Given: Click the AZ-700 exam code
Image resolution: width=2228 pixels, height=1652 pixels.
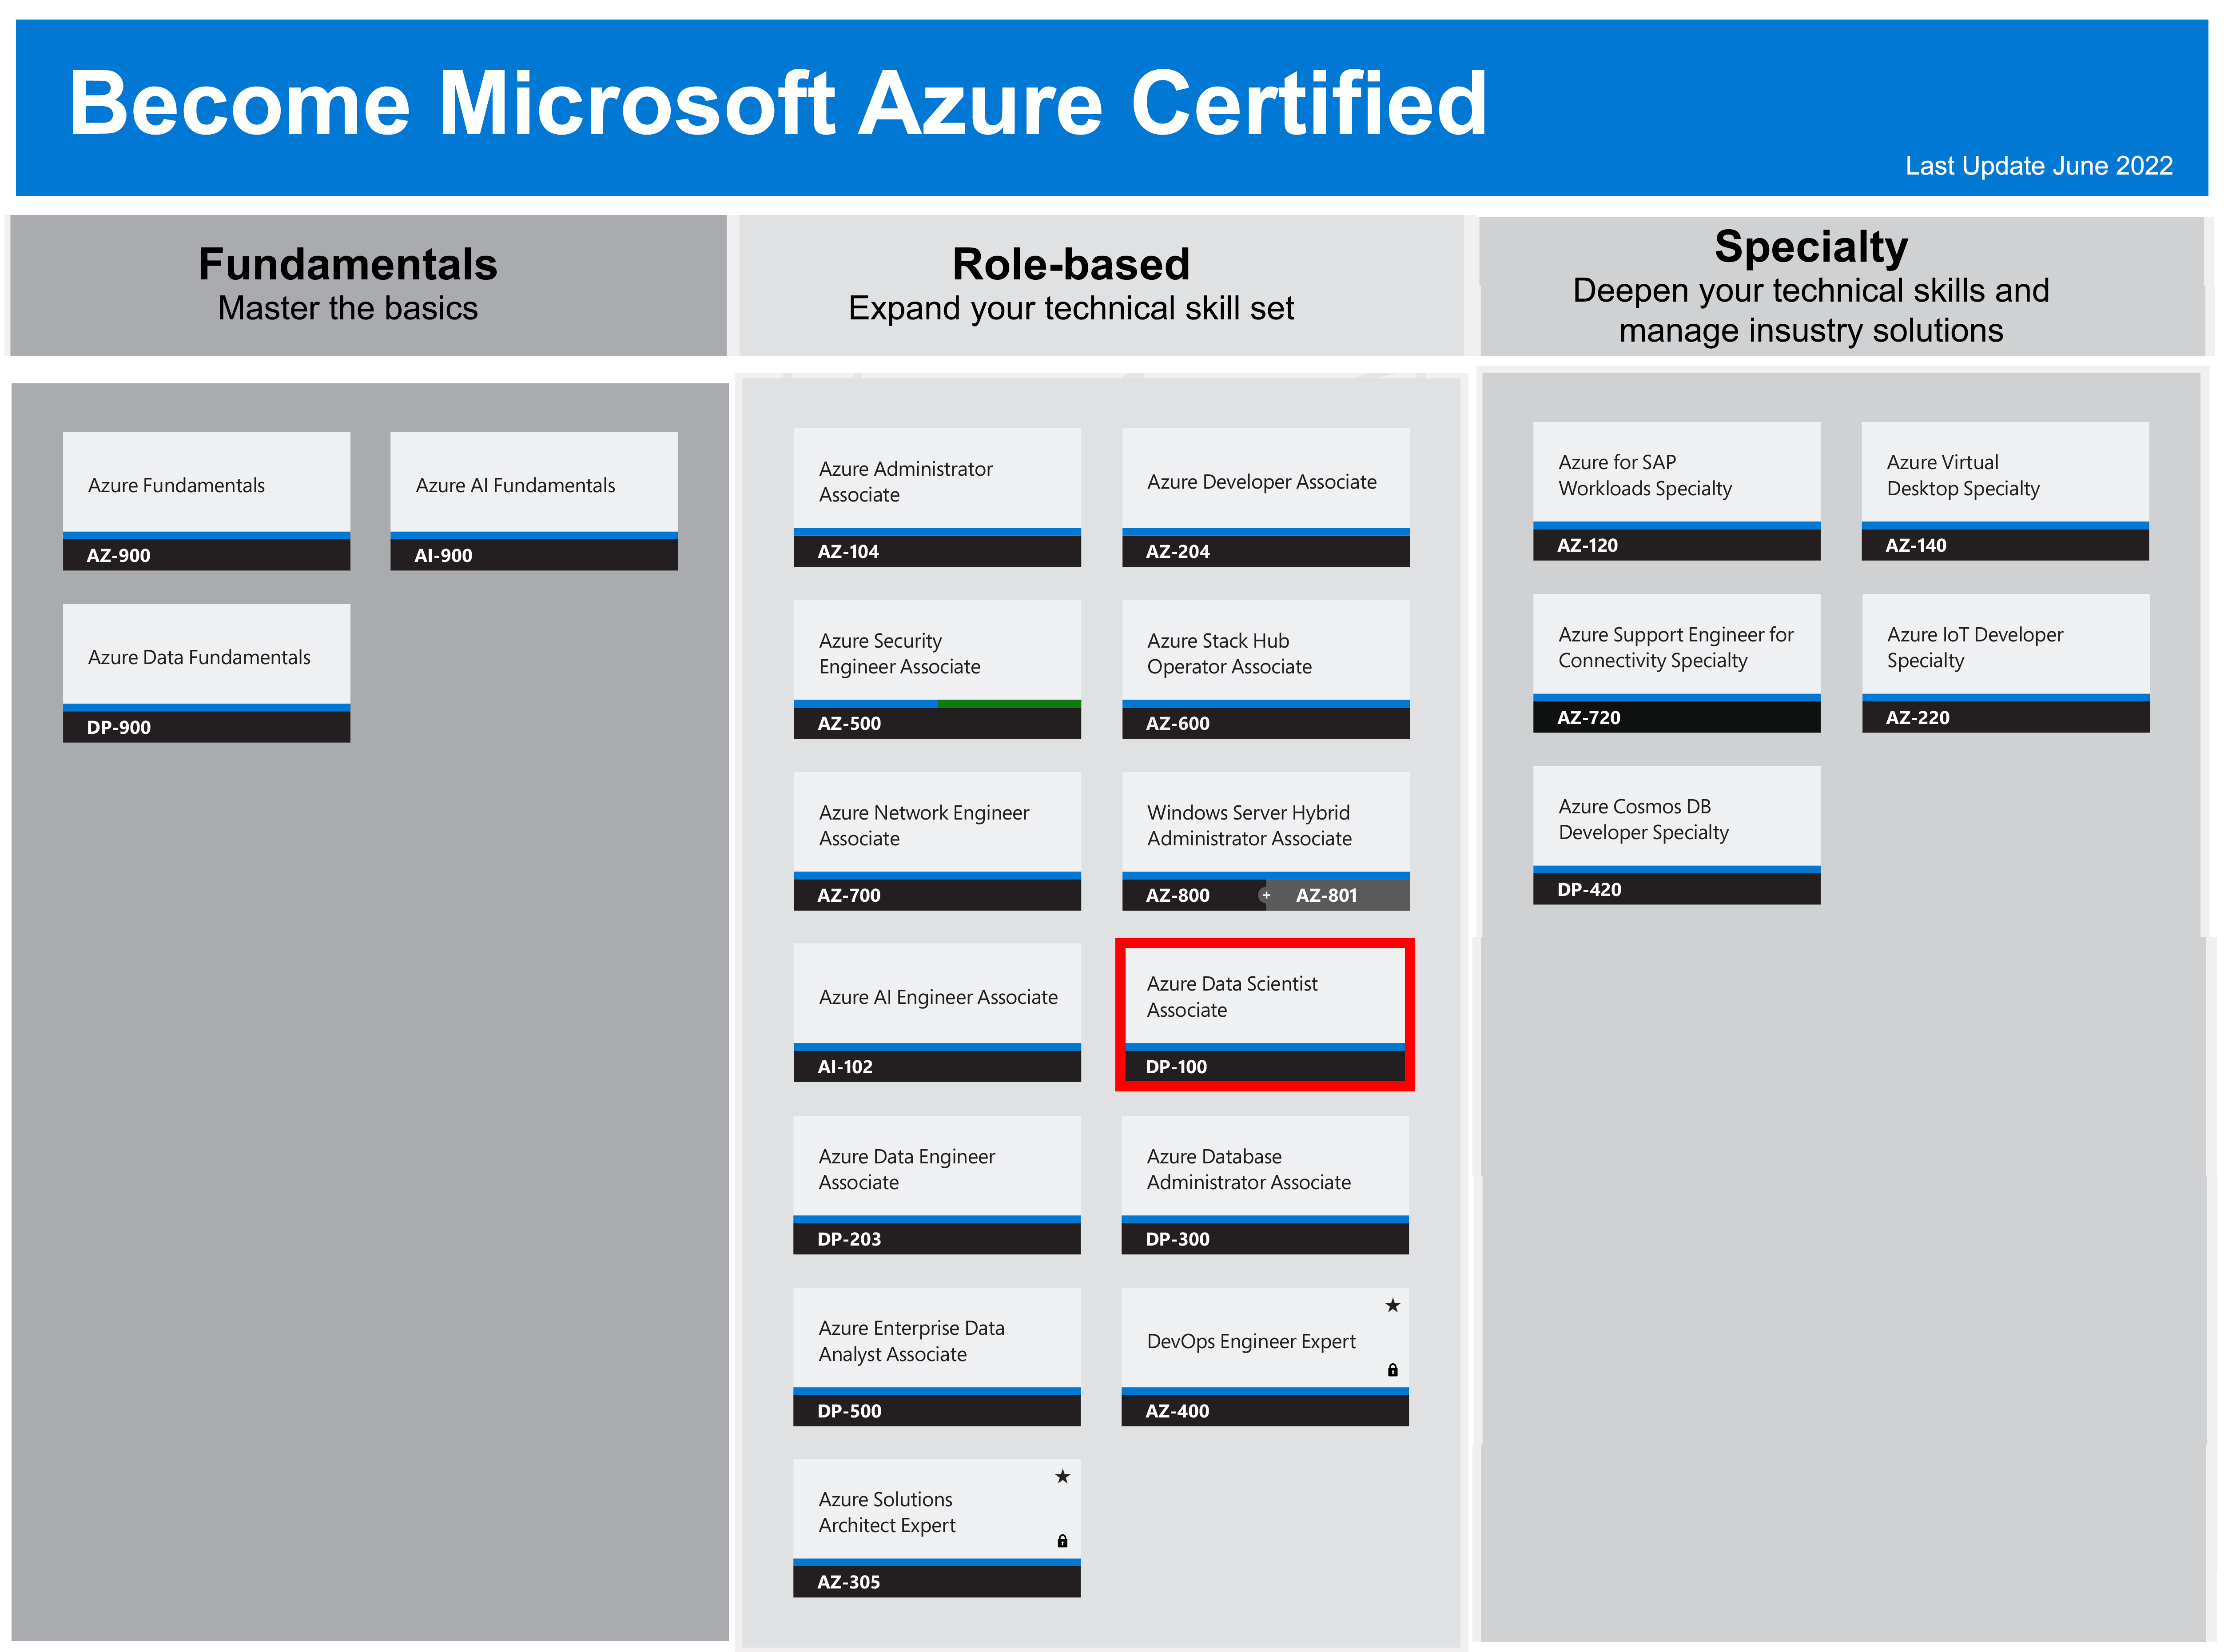Looking at the screenshot, I should point(849,896).
